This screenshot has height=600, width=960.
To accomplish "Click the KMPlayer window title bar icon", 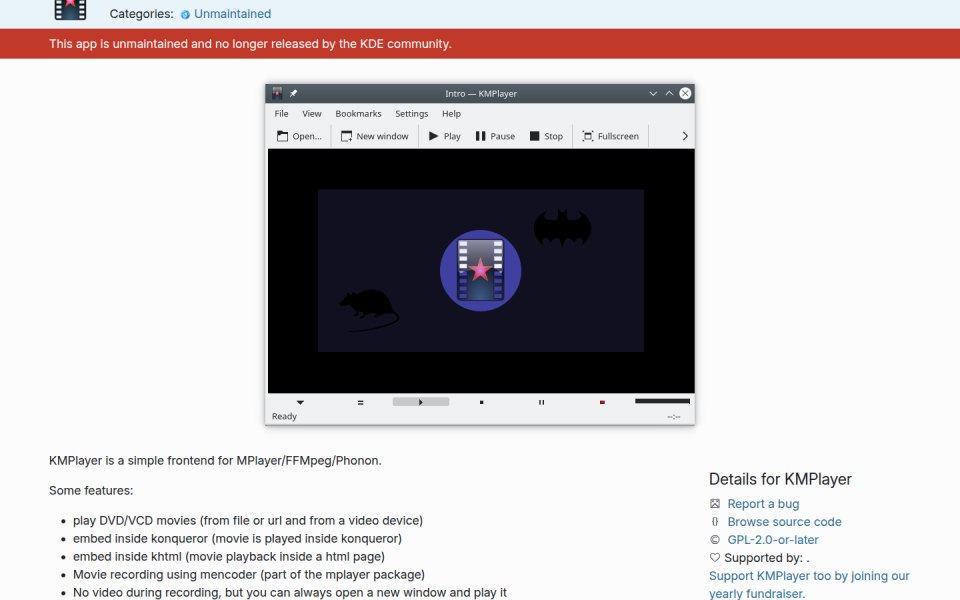I will pyautogui.click(x=277, y=93).
